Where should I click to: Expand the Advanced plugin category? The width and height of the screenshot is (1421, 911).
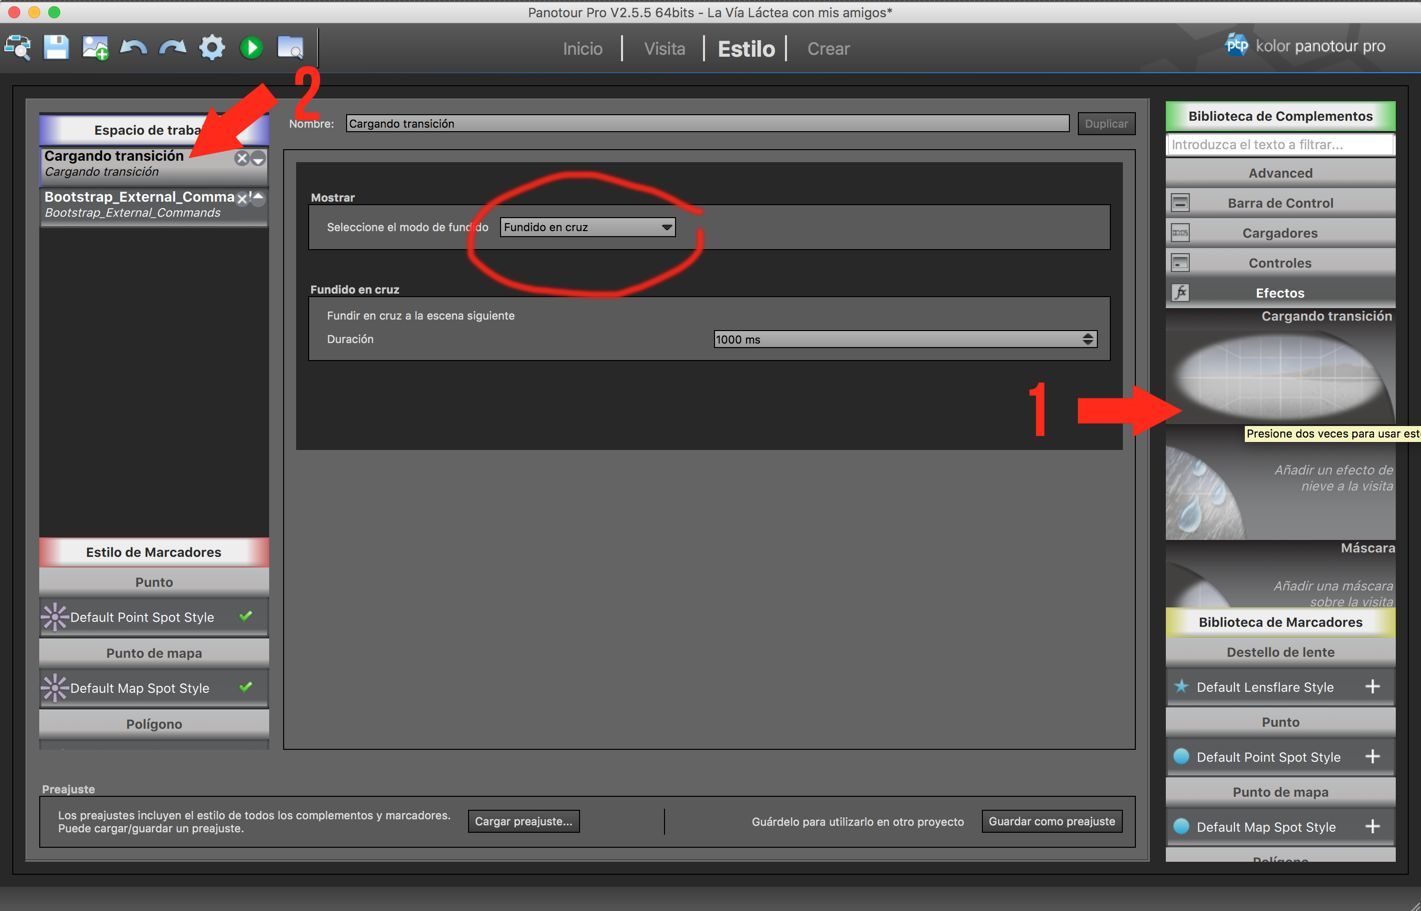click(1280, 173)
